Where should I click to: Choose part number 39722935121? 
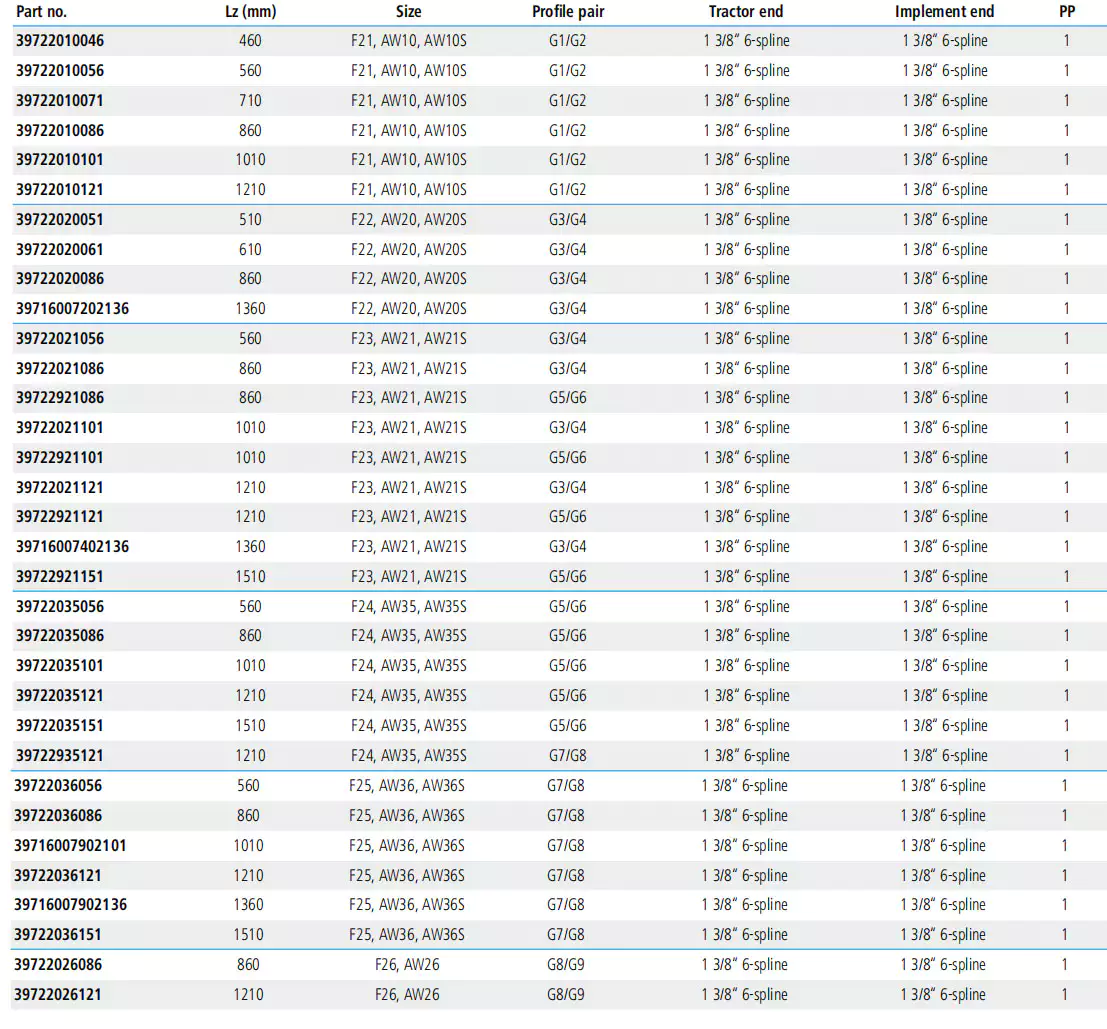(x=60, y=756)
